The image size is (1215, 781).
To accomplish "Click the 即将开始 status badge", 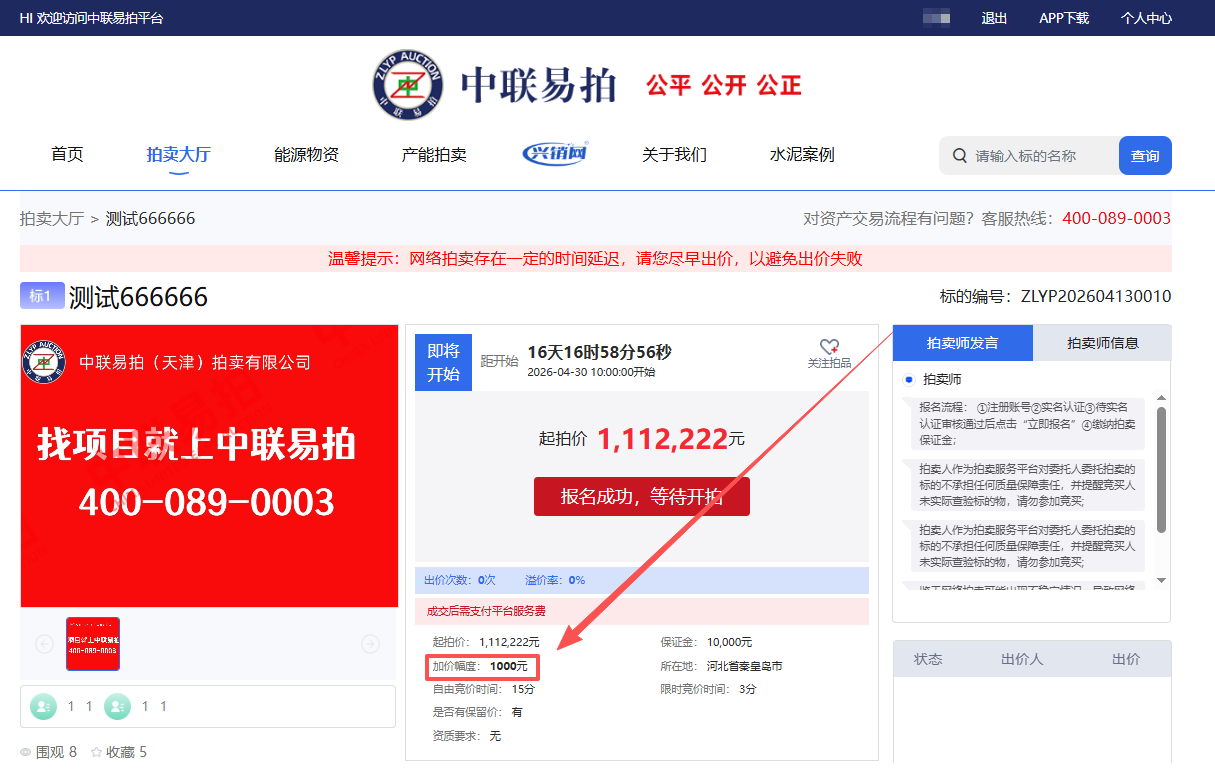I will pyautogui.click(x=443, y=362).
